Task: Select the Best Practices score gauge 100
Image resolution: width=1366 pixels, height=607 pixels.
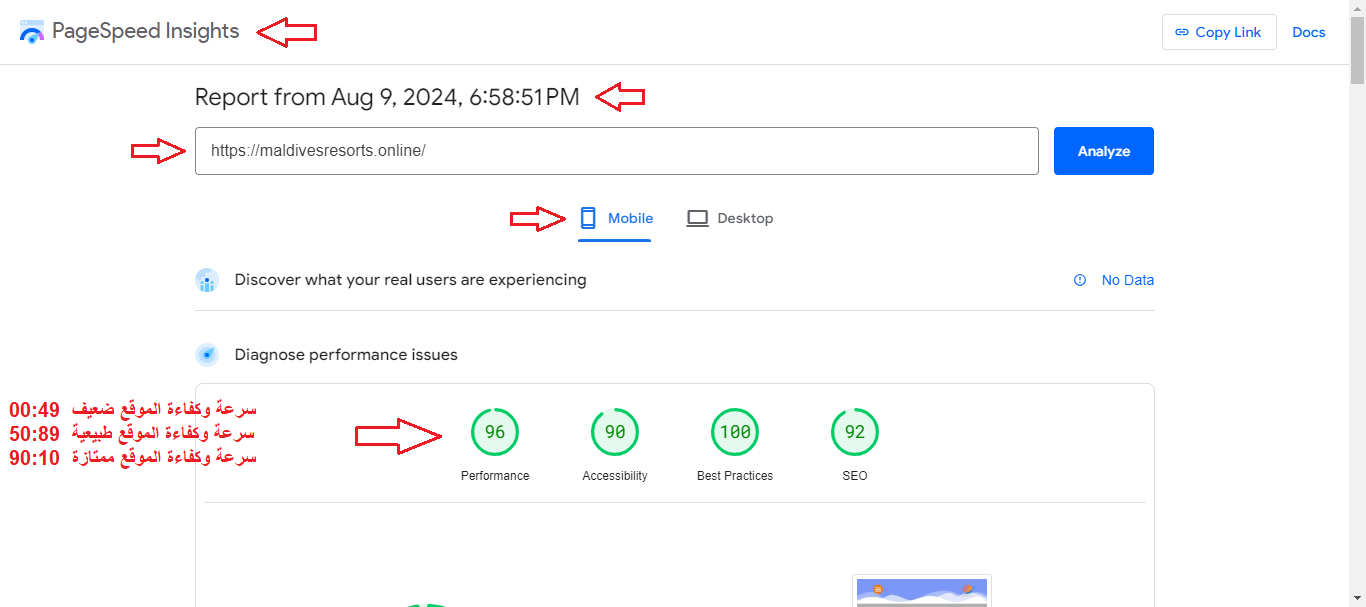Action: (735, 432)
